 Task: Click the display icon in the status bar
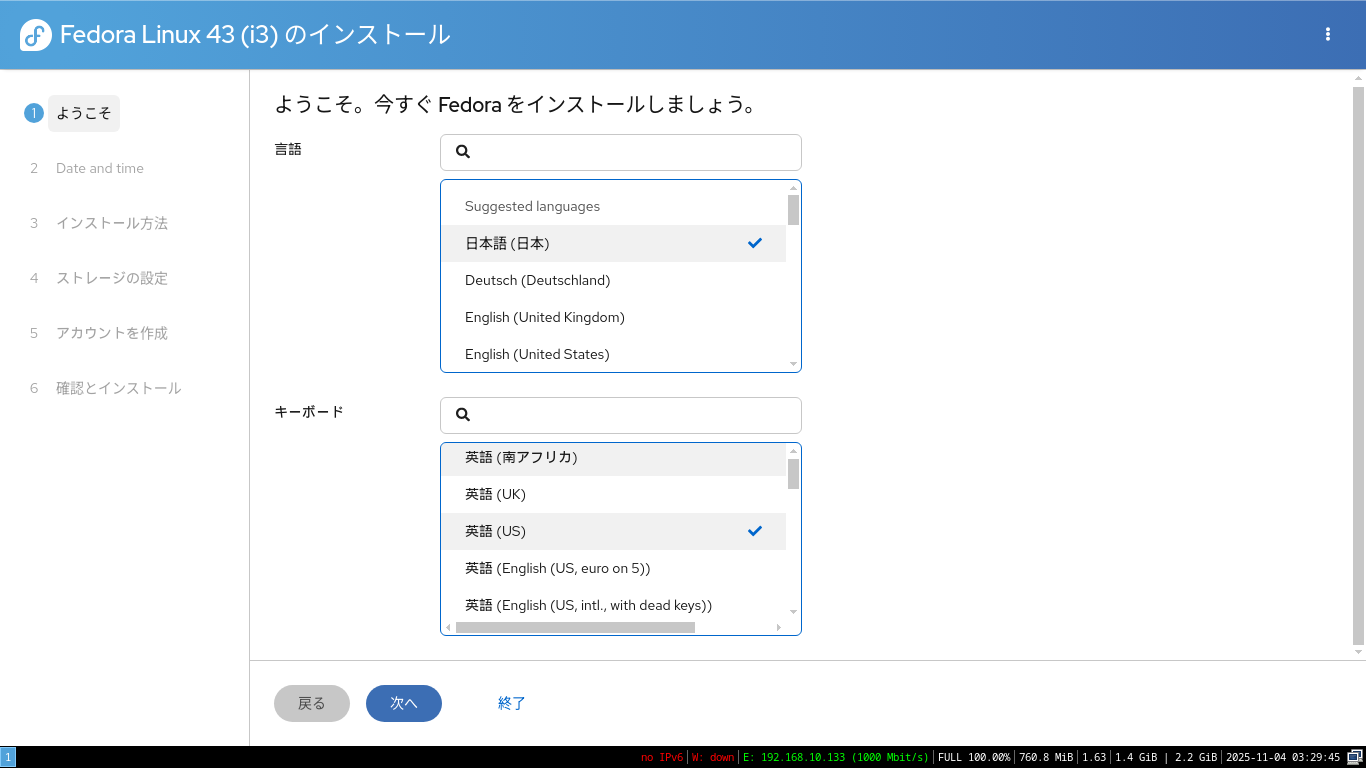coord(1355,757)
